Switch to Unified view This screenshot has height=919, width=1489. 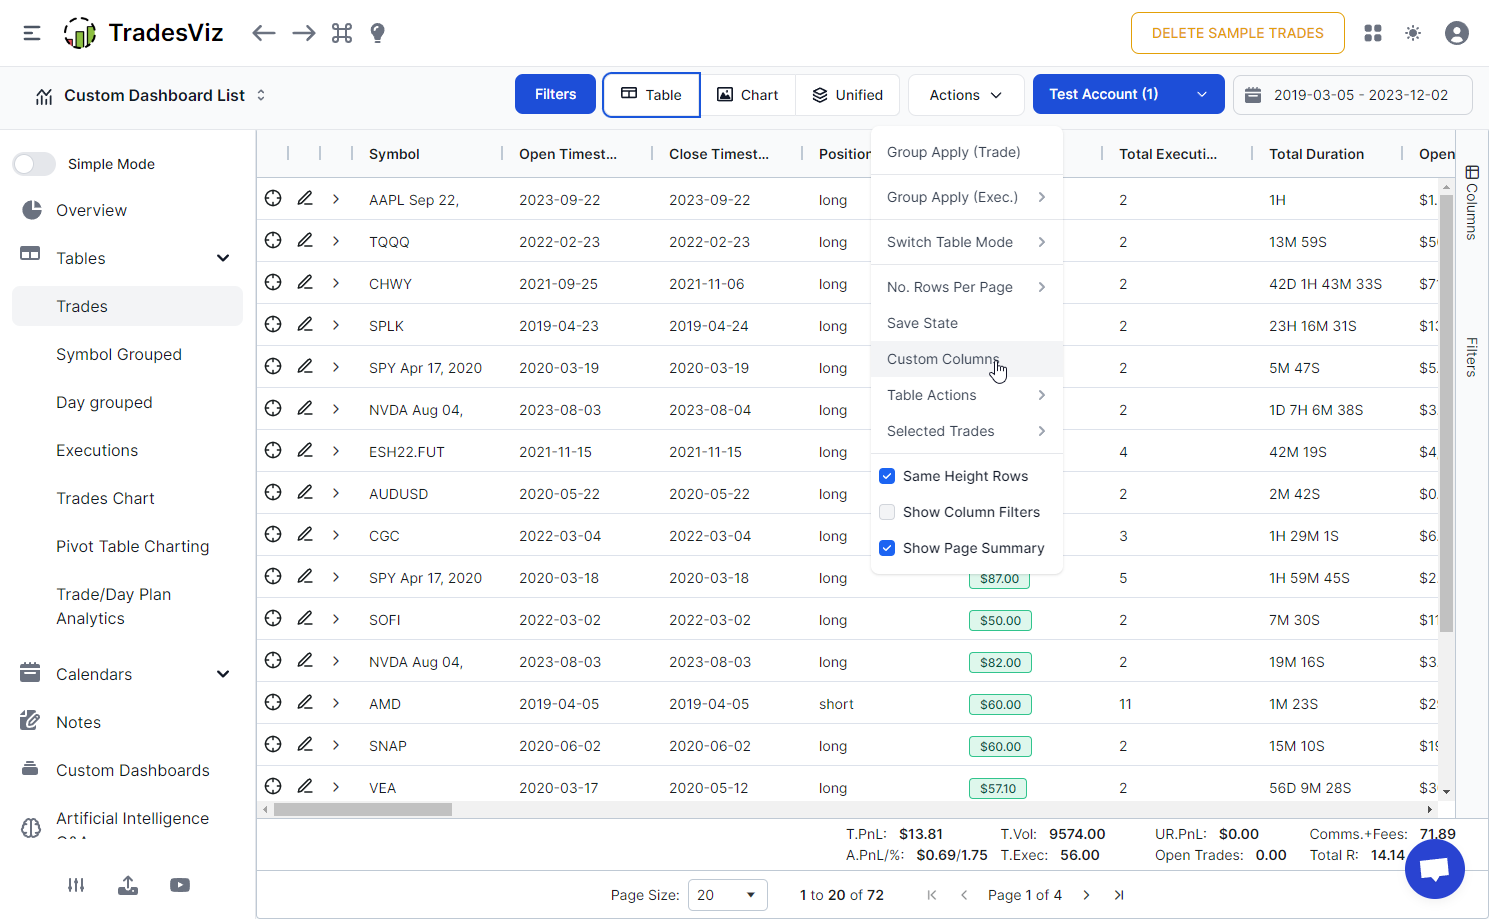(847, 95)
